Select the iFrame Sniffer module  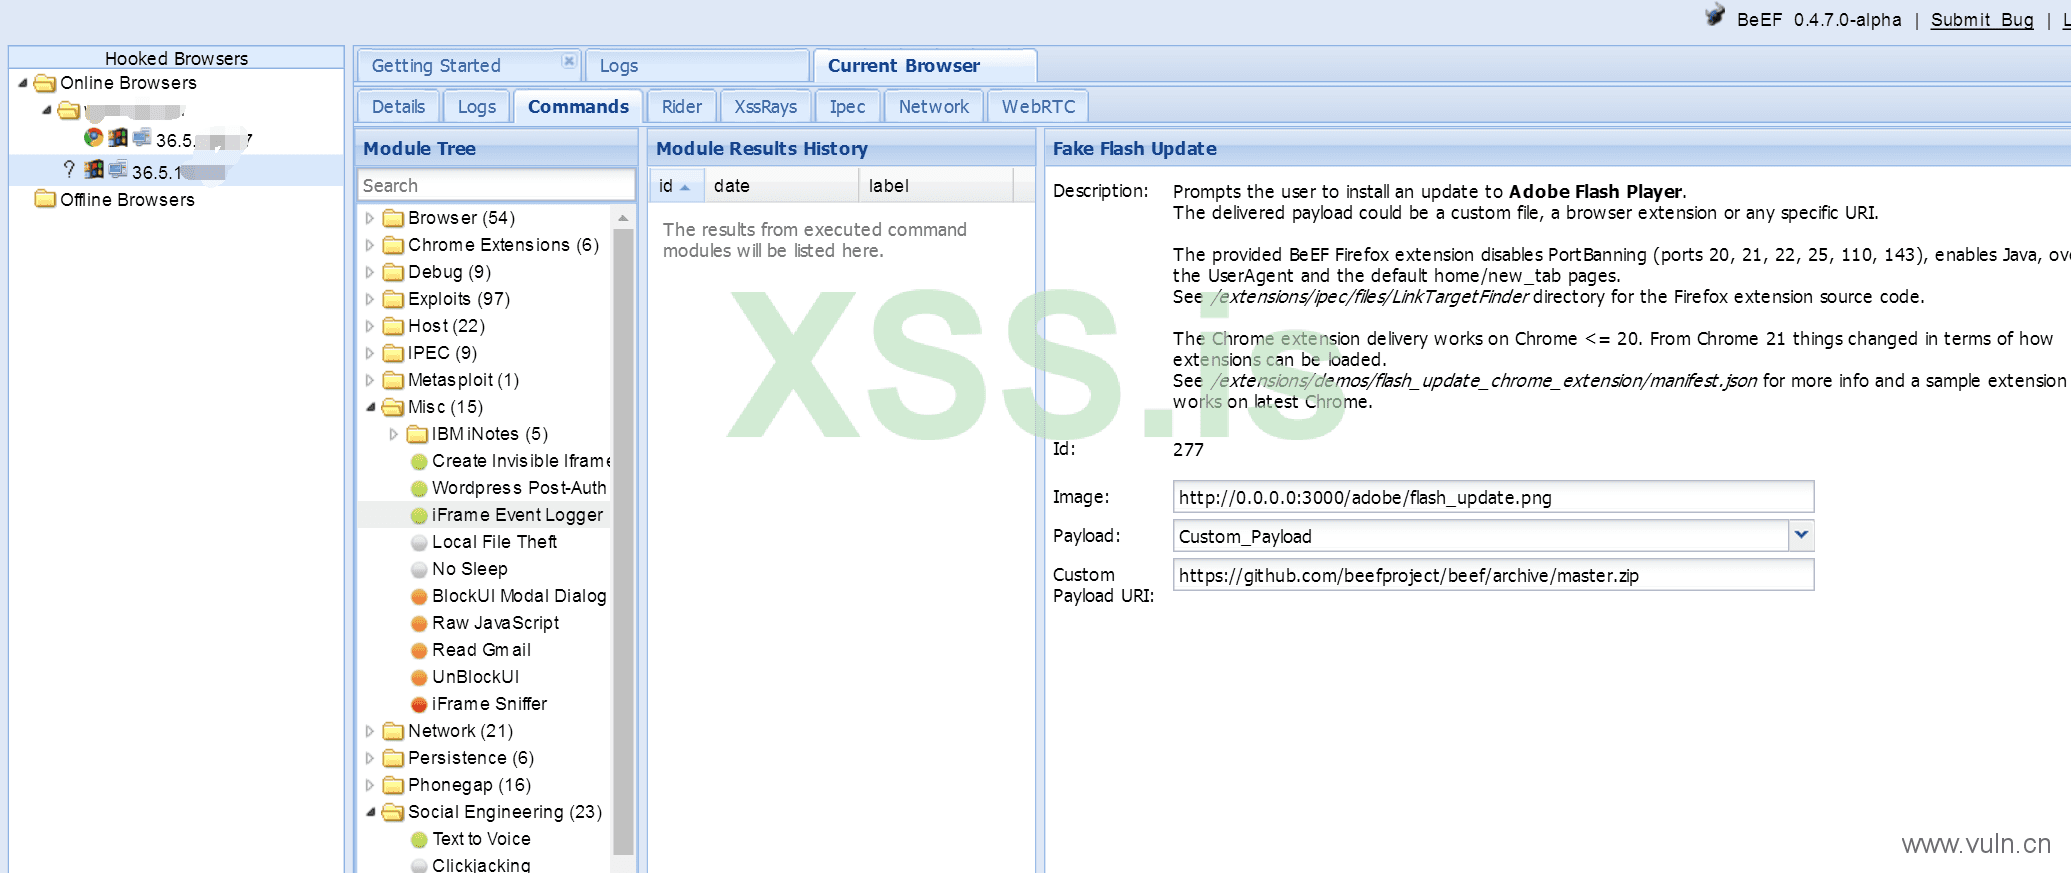click(489, 704)
